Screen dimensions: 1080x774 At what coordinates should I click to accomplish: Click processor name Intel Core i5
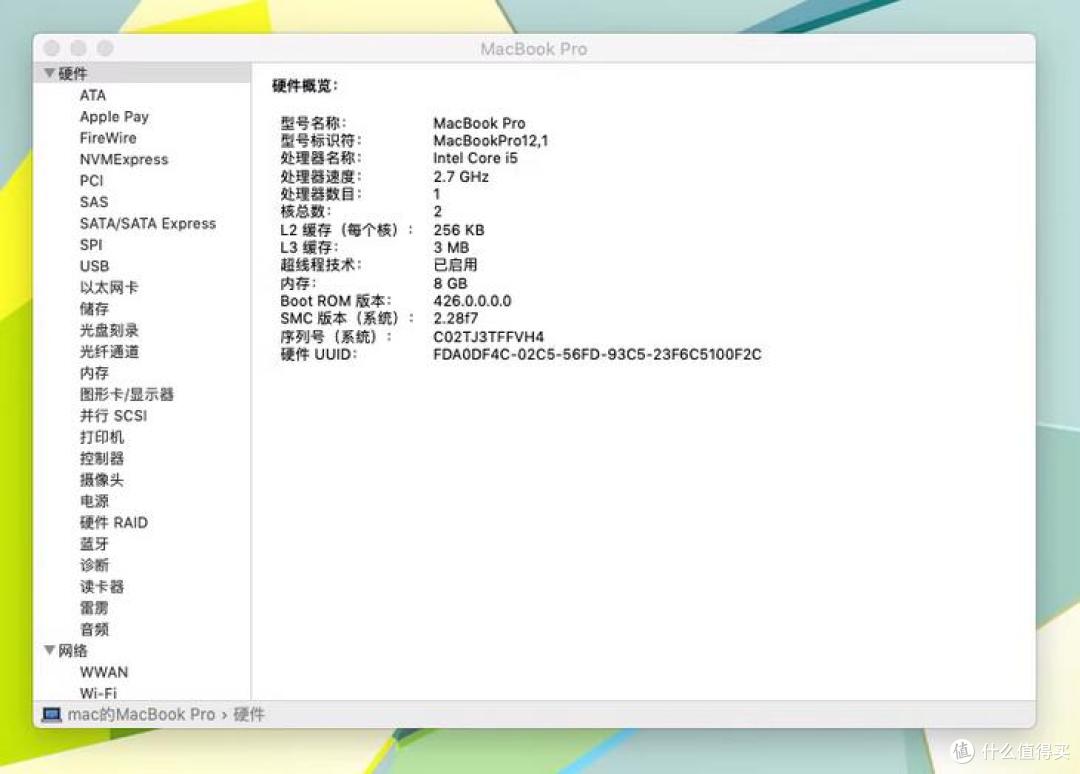(475, 158)
